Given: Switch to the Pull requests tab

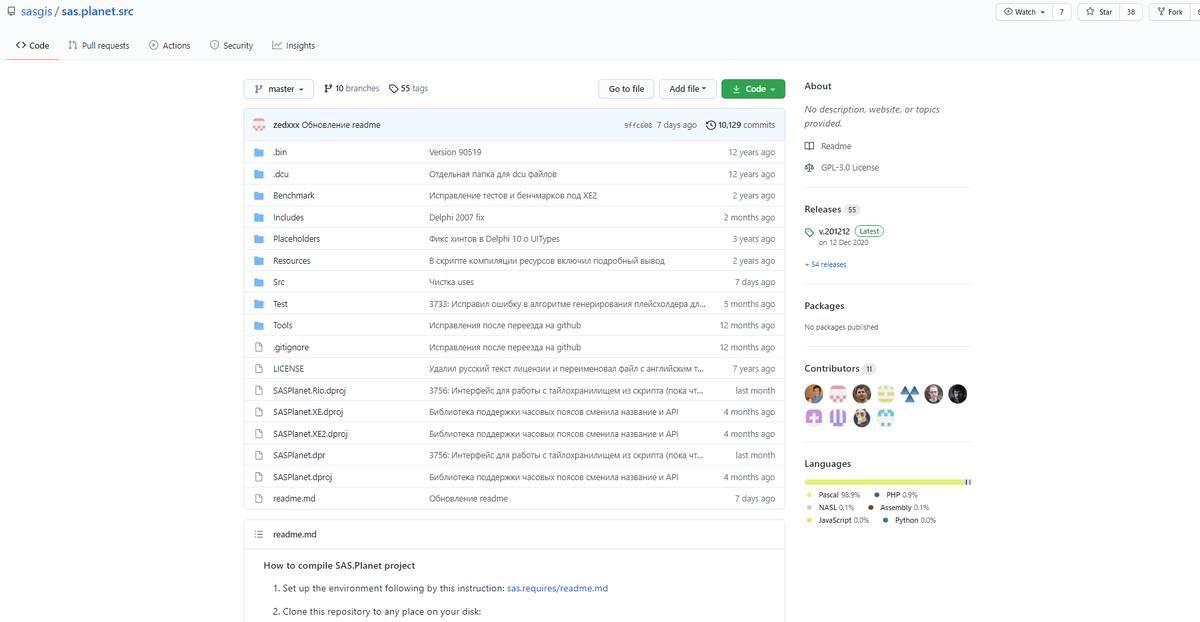Looking at the screenshot, I should (99, 45).
